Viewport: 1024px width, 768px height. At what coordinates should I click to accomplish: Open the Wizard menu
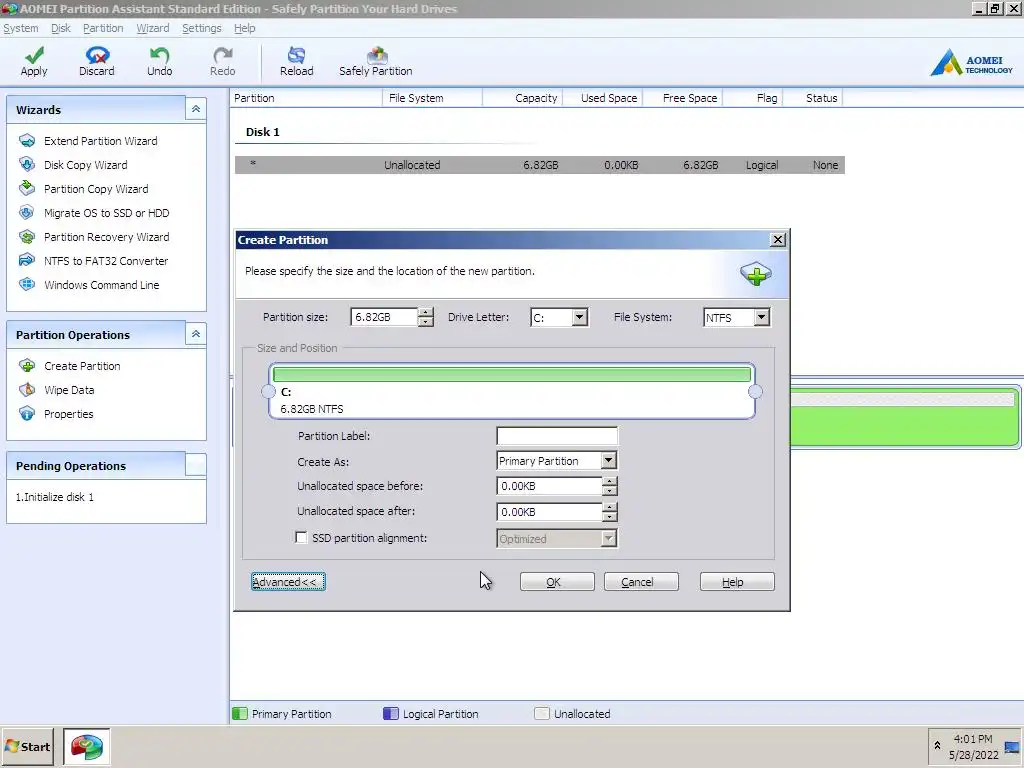point(153,28)
